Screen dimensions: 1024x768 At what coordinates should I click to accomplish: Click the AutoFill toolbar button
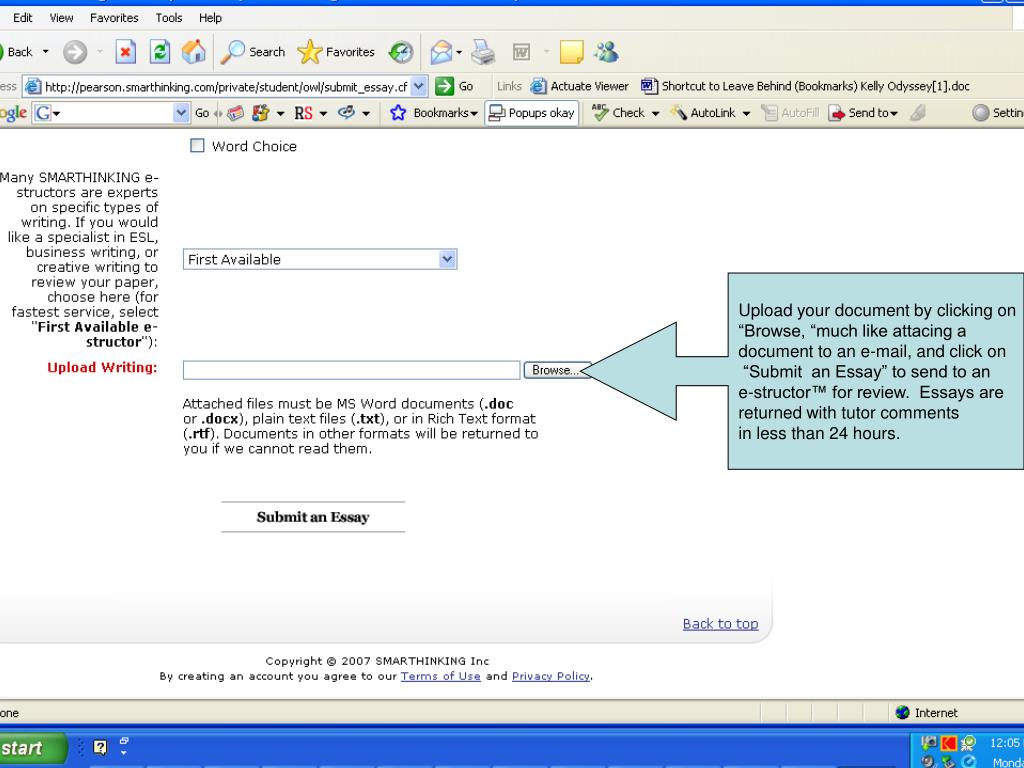click(x=790, y=113)
